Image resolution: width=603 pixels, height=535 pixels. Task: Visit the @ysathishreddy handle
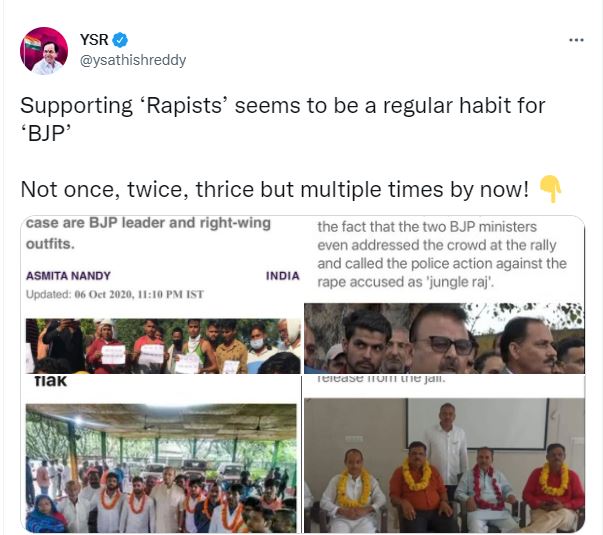tap(133, 60)
